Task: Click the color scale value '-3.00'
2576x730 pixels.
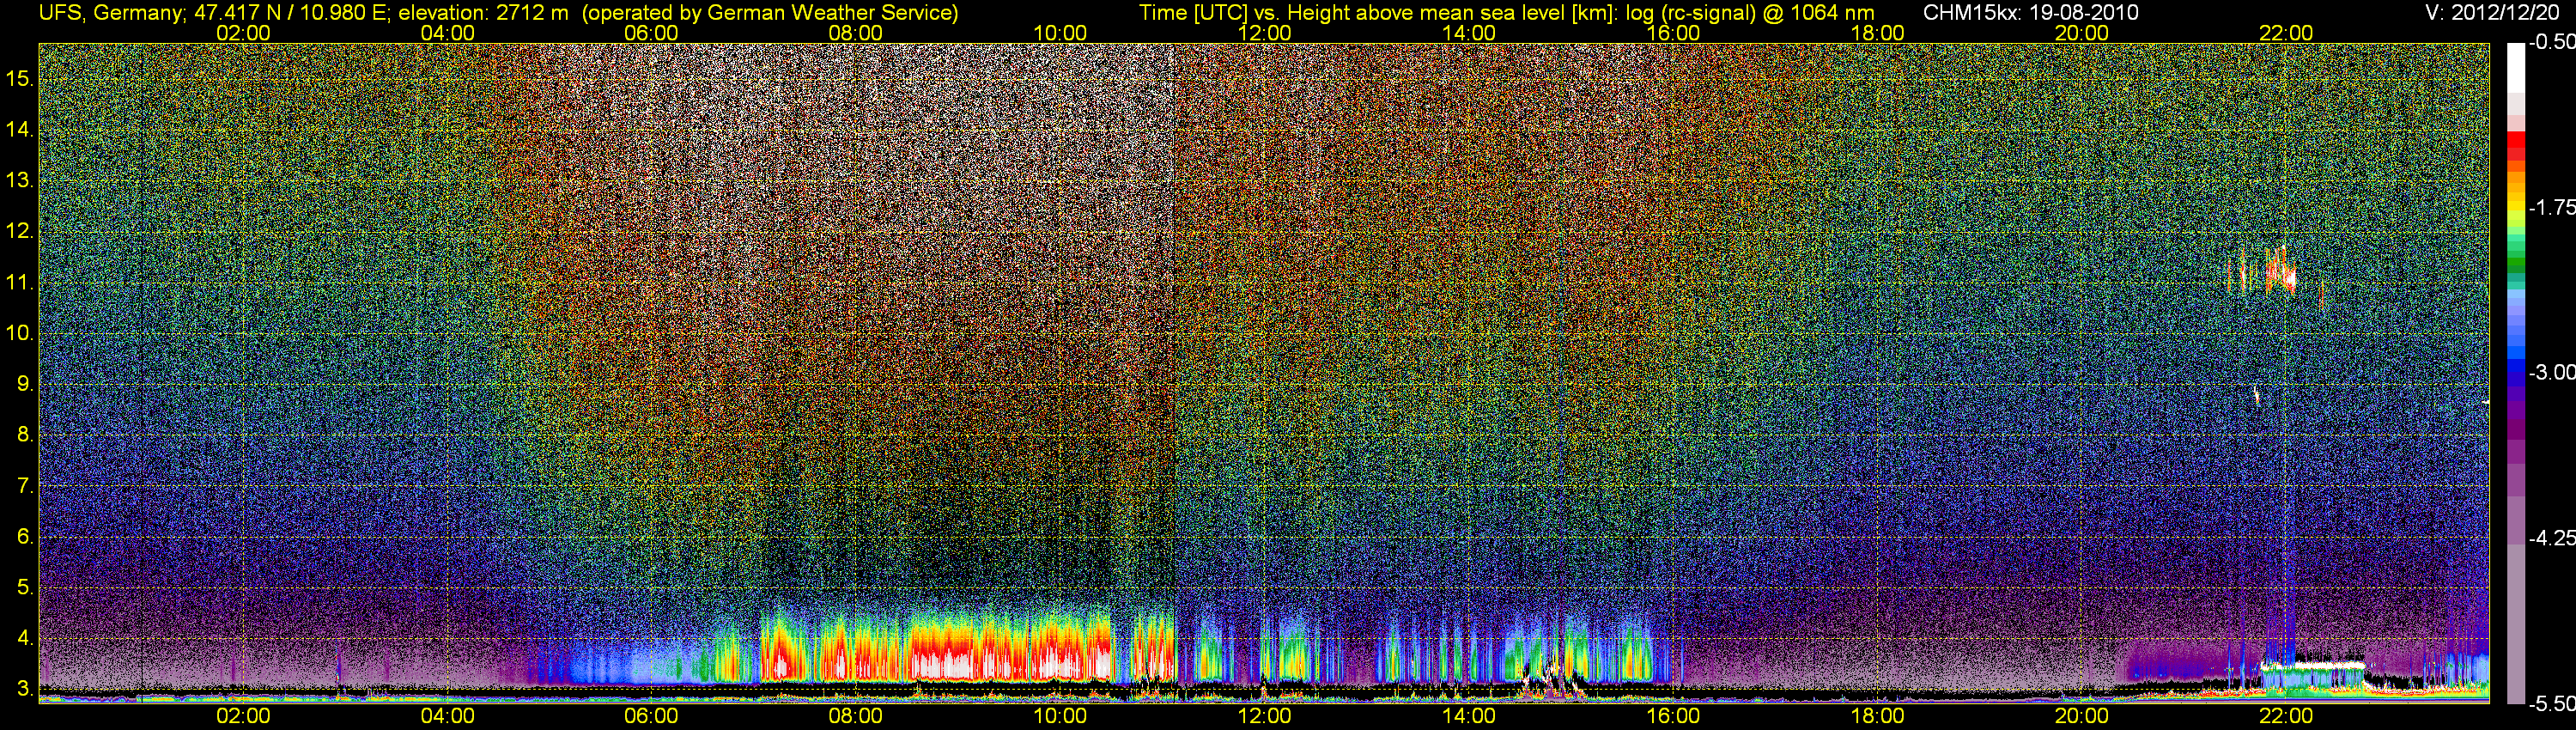Action: [2551, 372]
